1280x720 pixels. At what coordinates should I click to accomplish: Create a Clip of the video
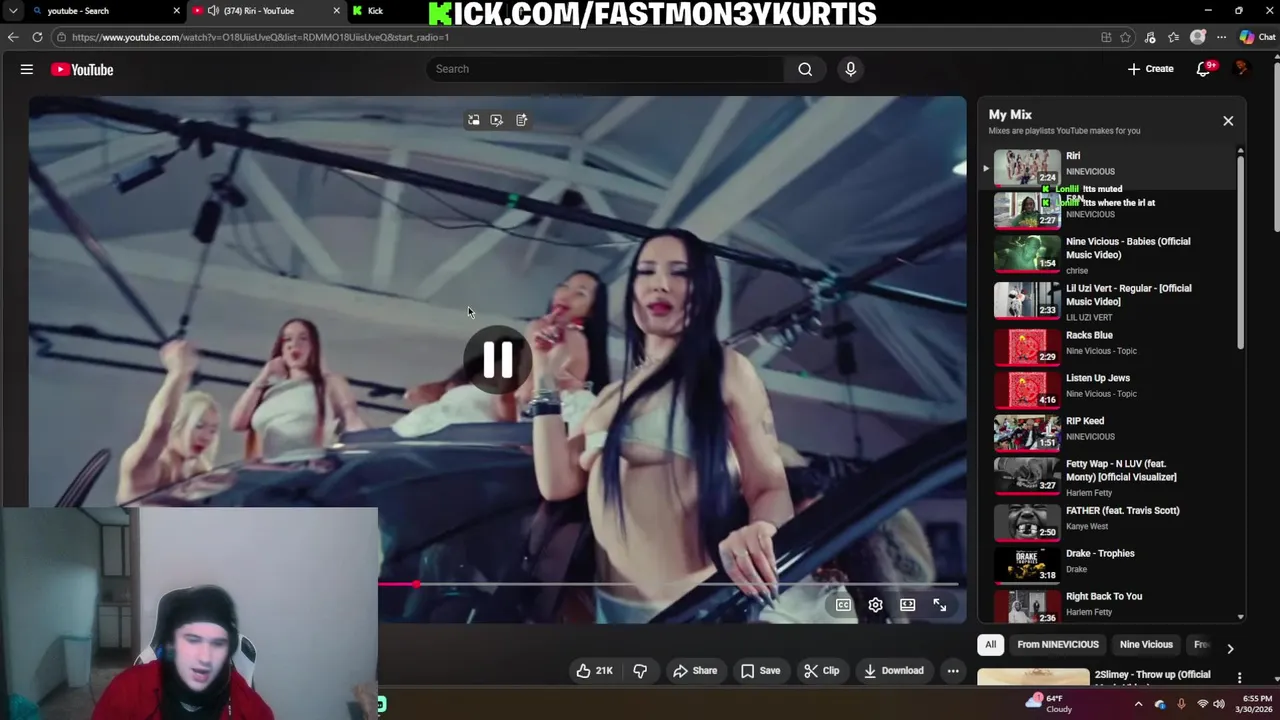(821, 671)
